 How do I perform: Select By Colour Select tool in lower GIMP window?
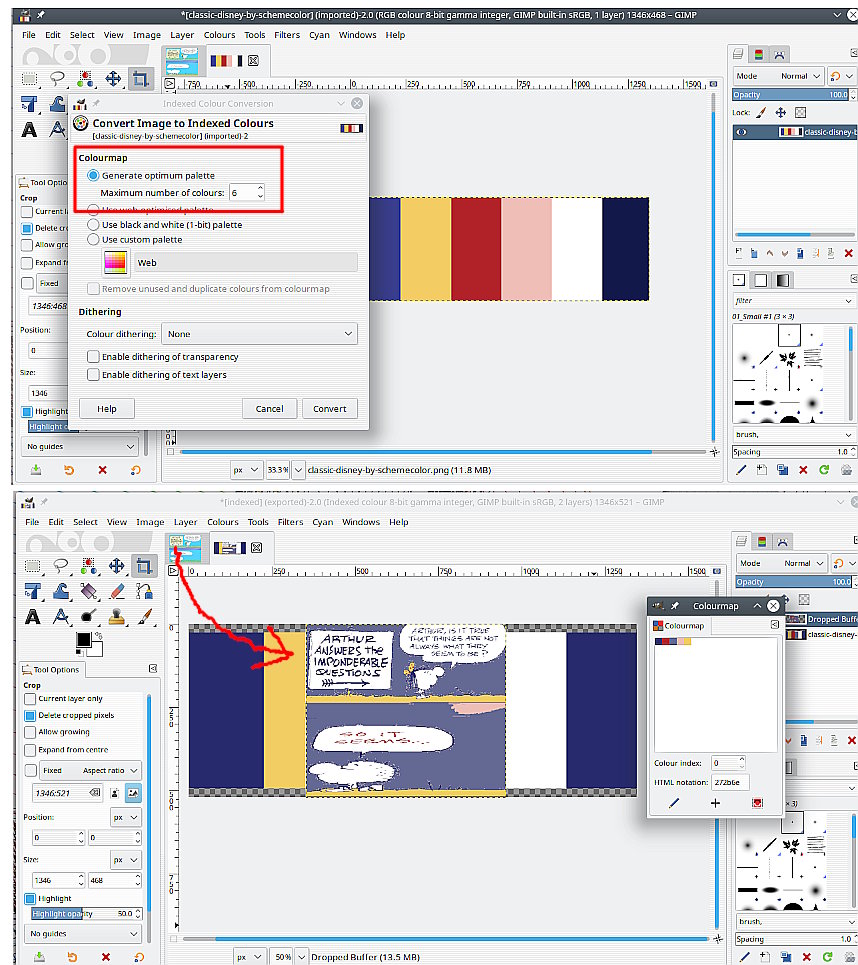click(x=89, y=566)
